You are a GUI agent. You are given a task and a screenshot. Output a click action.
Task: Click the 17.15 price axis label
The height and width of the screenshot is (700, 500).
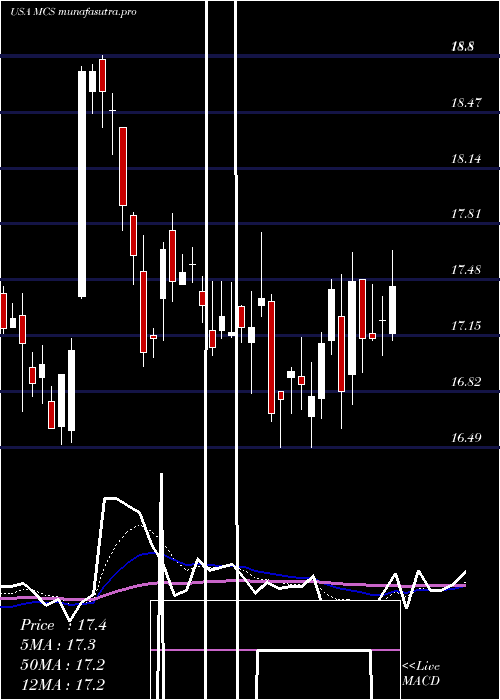tap(467, 326)
